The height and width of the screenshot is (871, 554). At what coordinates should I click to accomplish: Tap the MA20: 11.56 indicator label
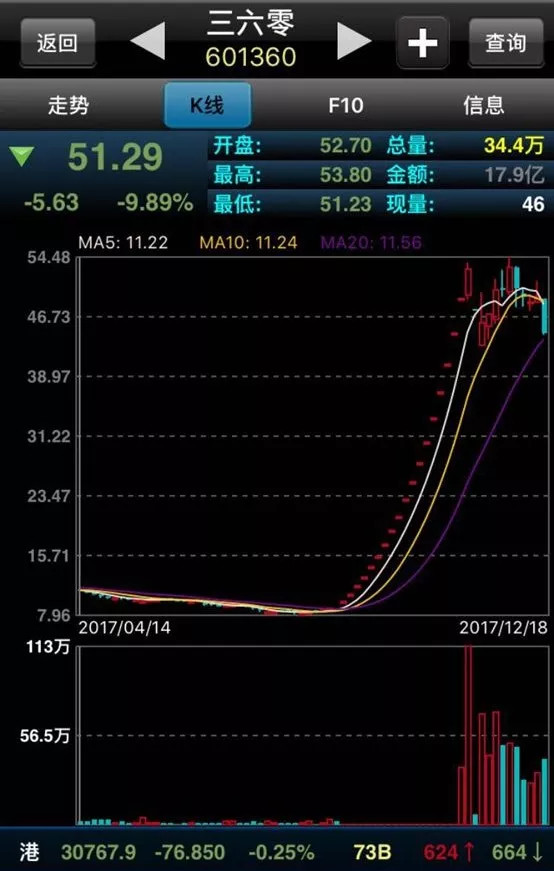point(371,242)
